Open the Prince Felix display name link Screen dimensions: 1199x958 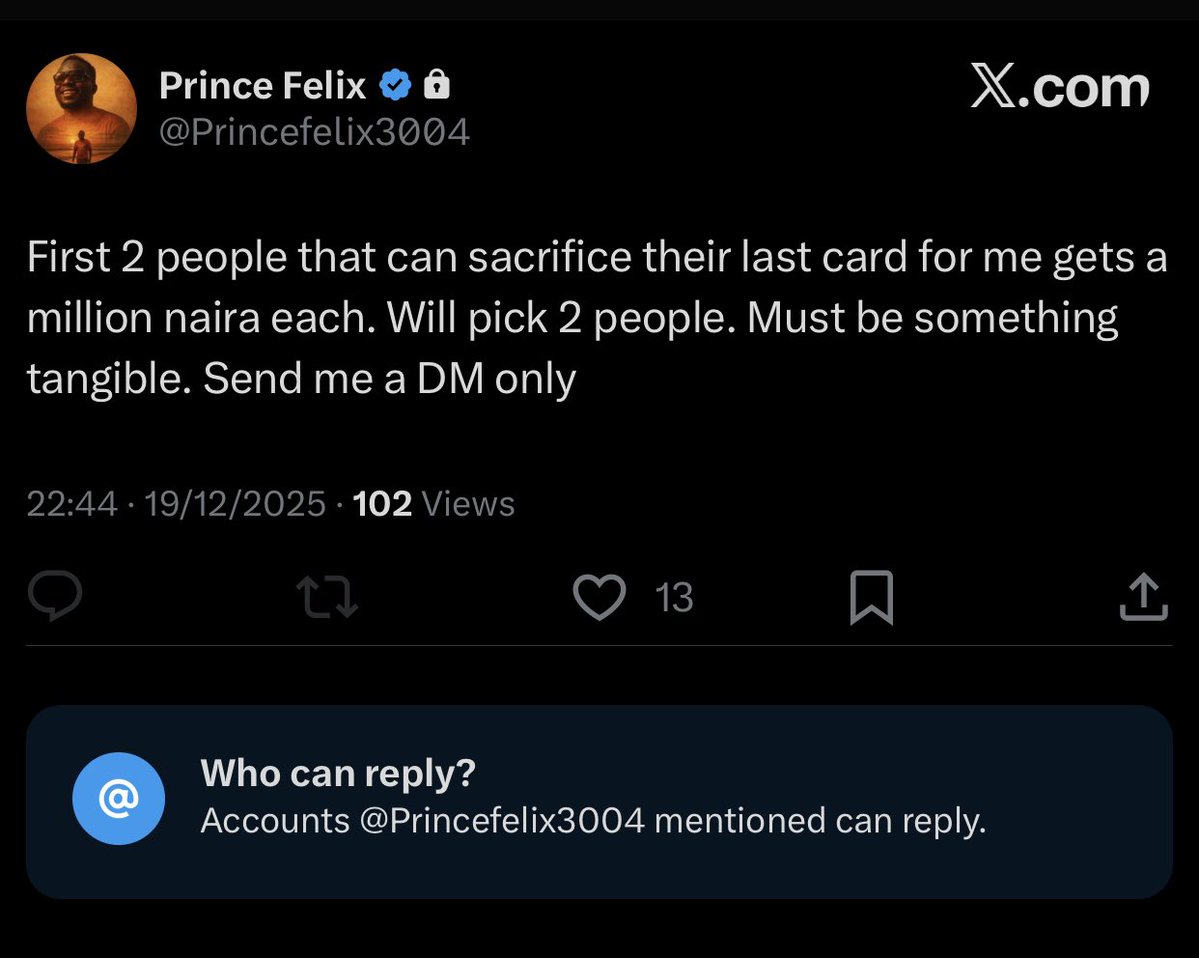pyautogui.click(x=262, y=87)
